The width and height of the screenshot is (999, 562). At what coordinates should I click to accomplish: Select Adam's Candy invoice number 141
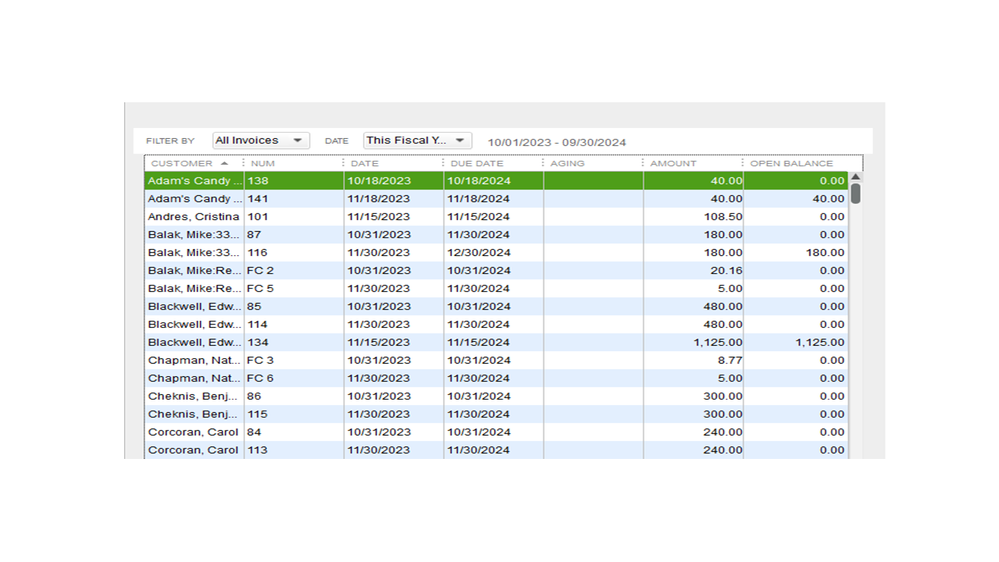(x=496, y=199)
